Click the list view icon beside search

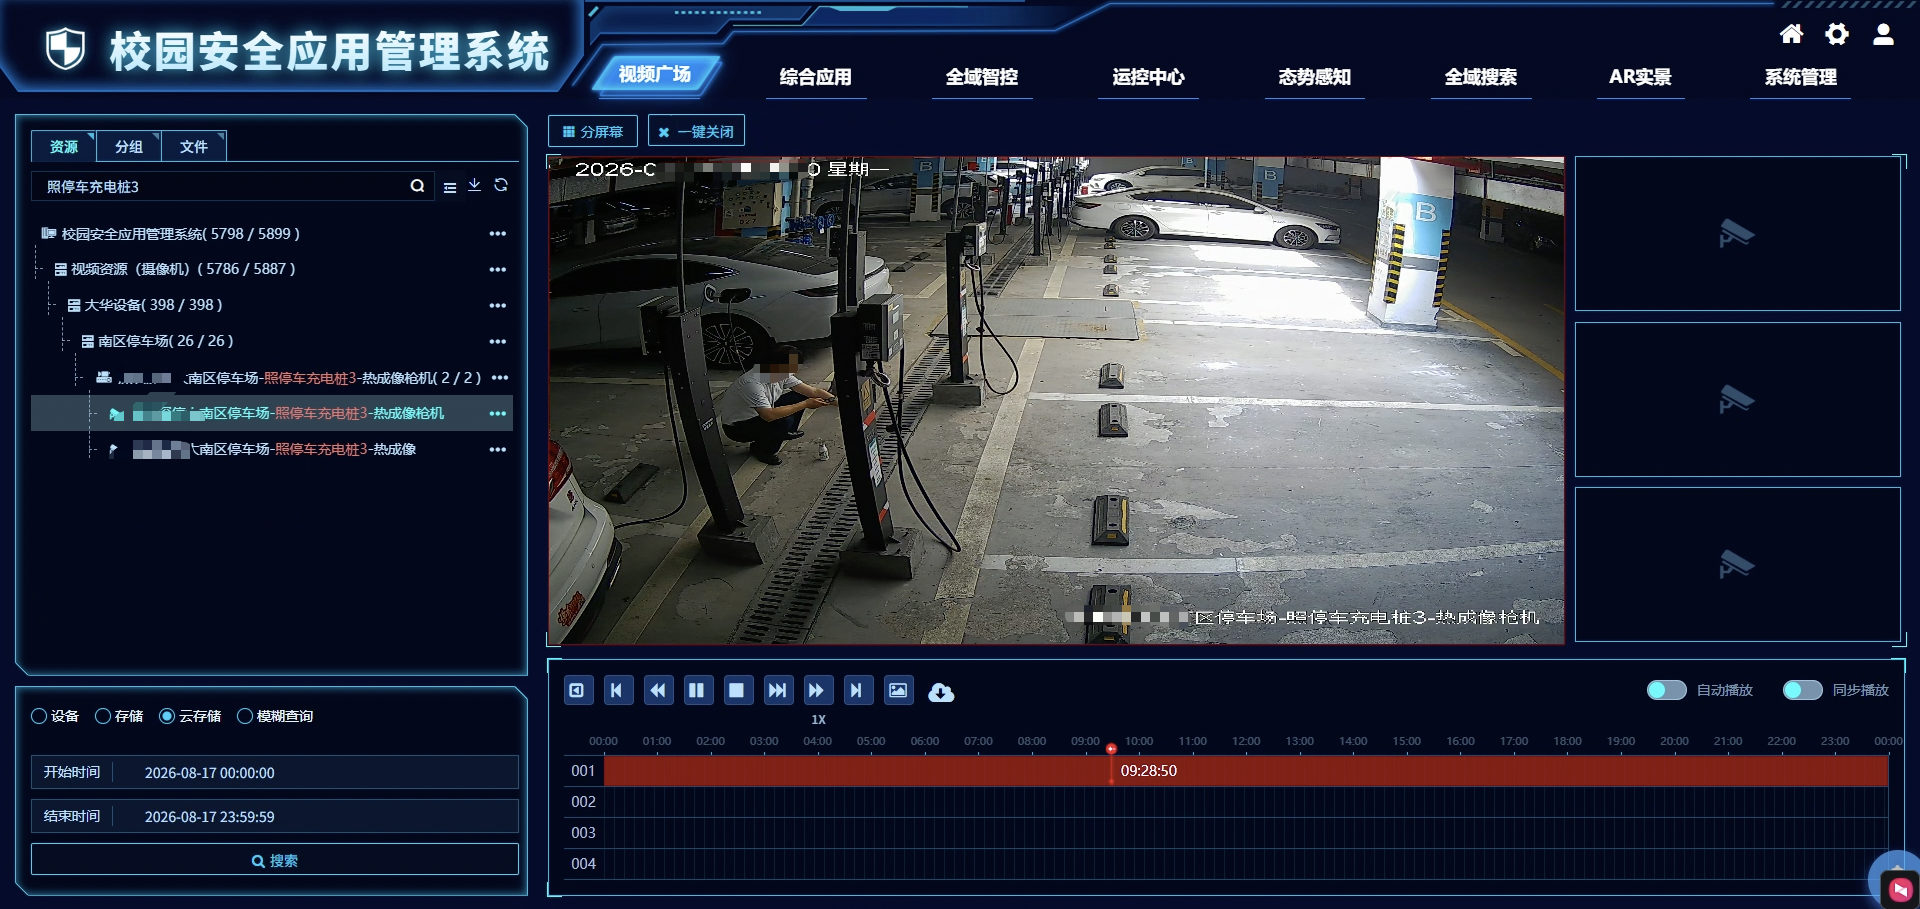pyautogui.click(x=450, y=187)
